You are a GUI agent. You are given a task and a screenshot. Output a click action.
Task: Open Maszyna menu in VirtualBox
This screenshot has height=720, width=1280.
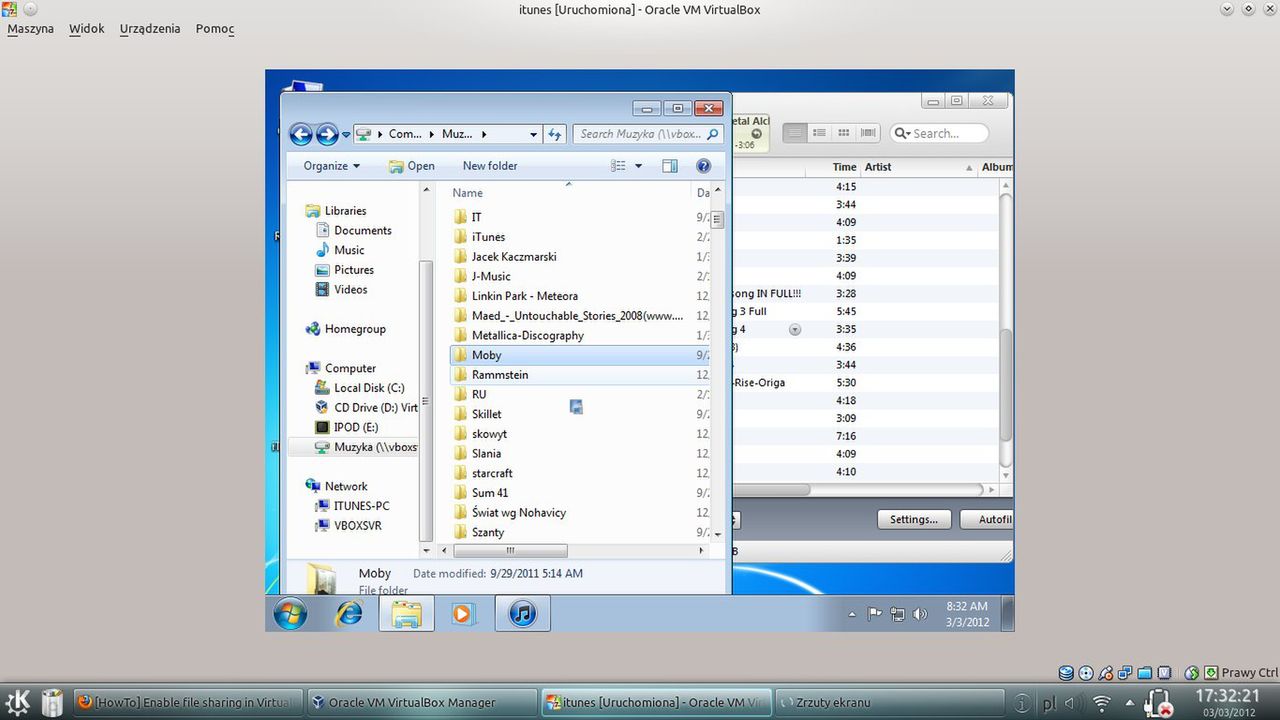tap(30, 29)
